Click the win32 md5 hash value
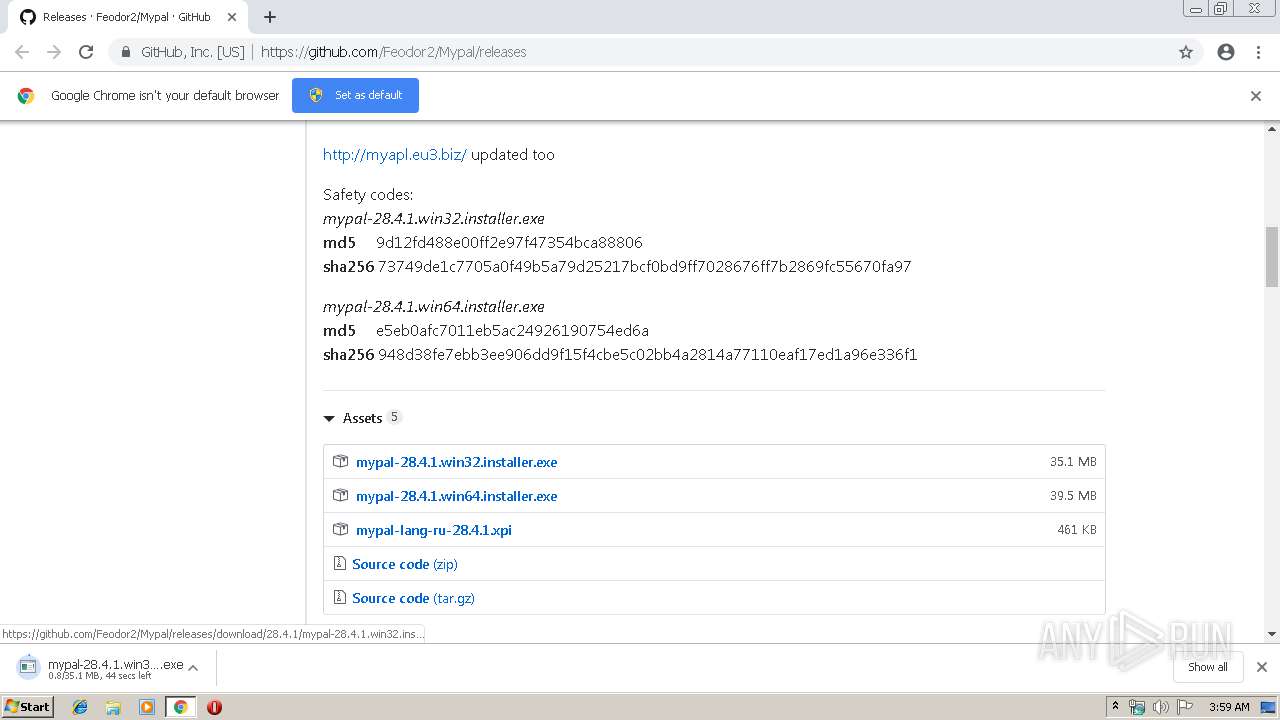Screen dimensions: 1280x720 coord(509,243)
